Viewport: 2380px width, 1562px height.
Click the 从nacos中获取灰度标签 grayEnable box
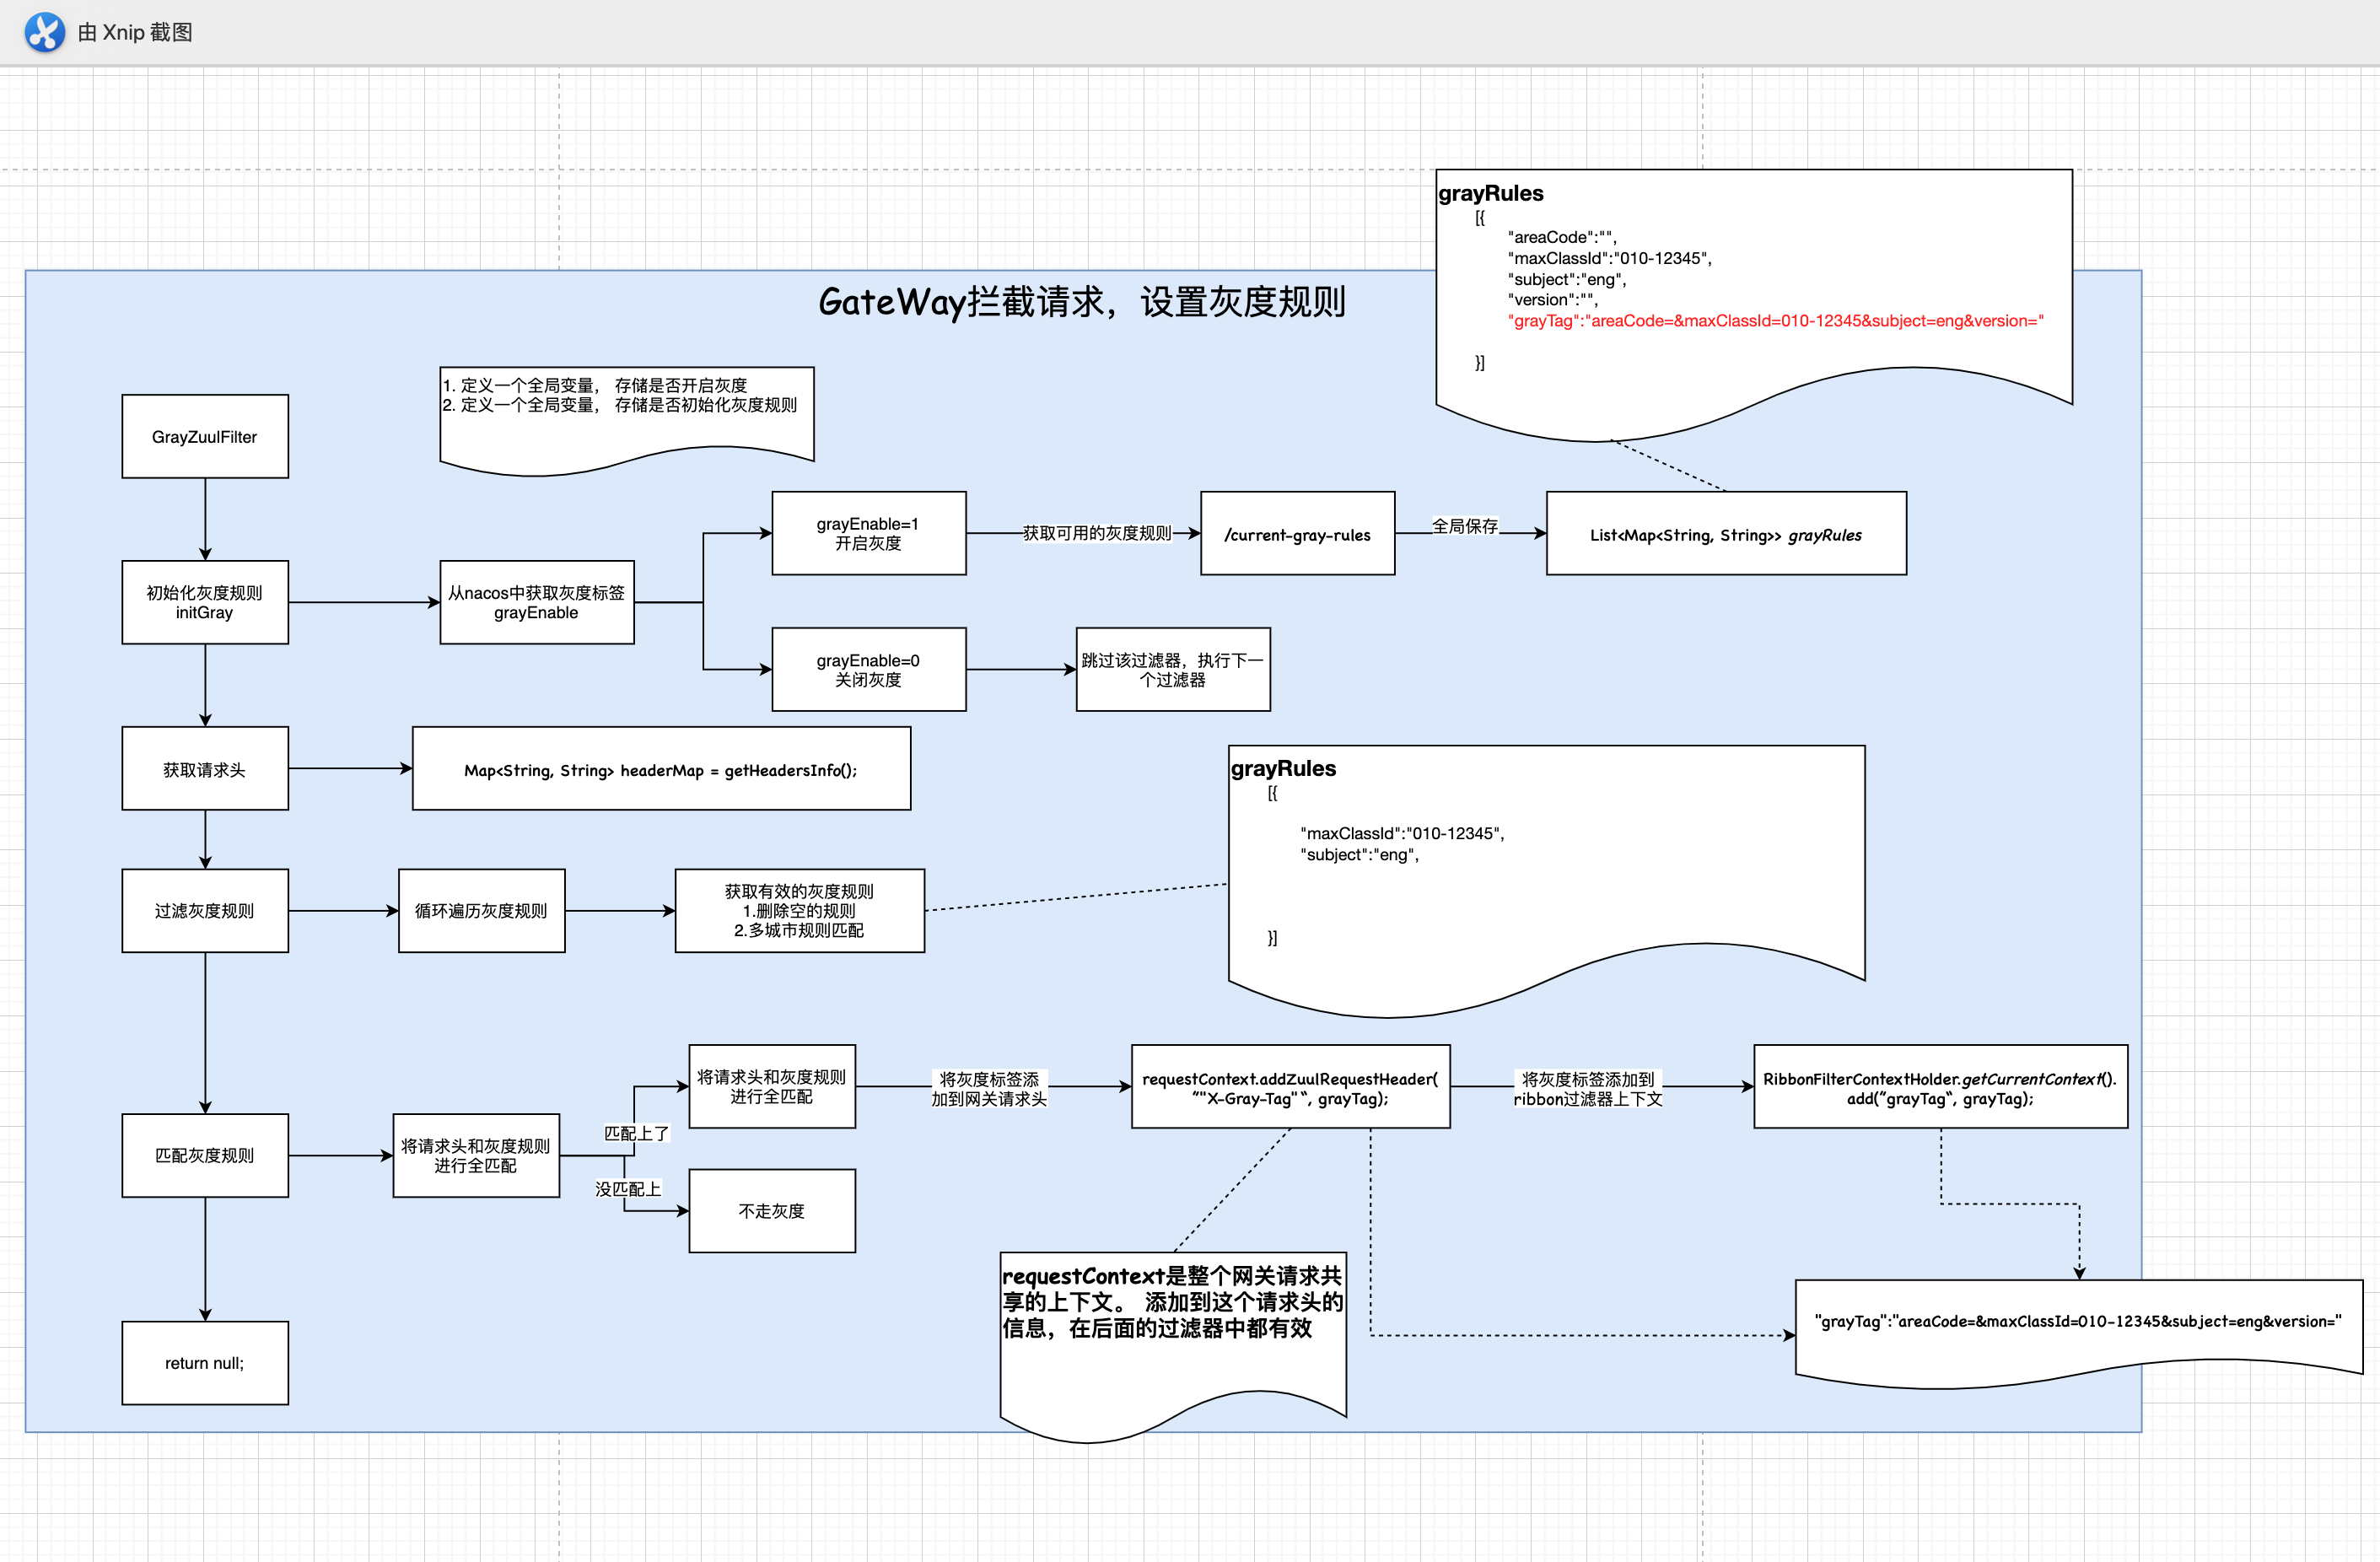[536, 602]
